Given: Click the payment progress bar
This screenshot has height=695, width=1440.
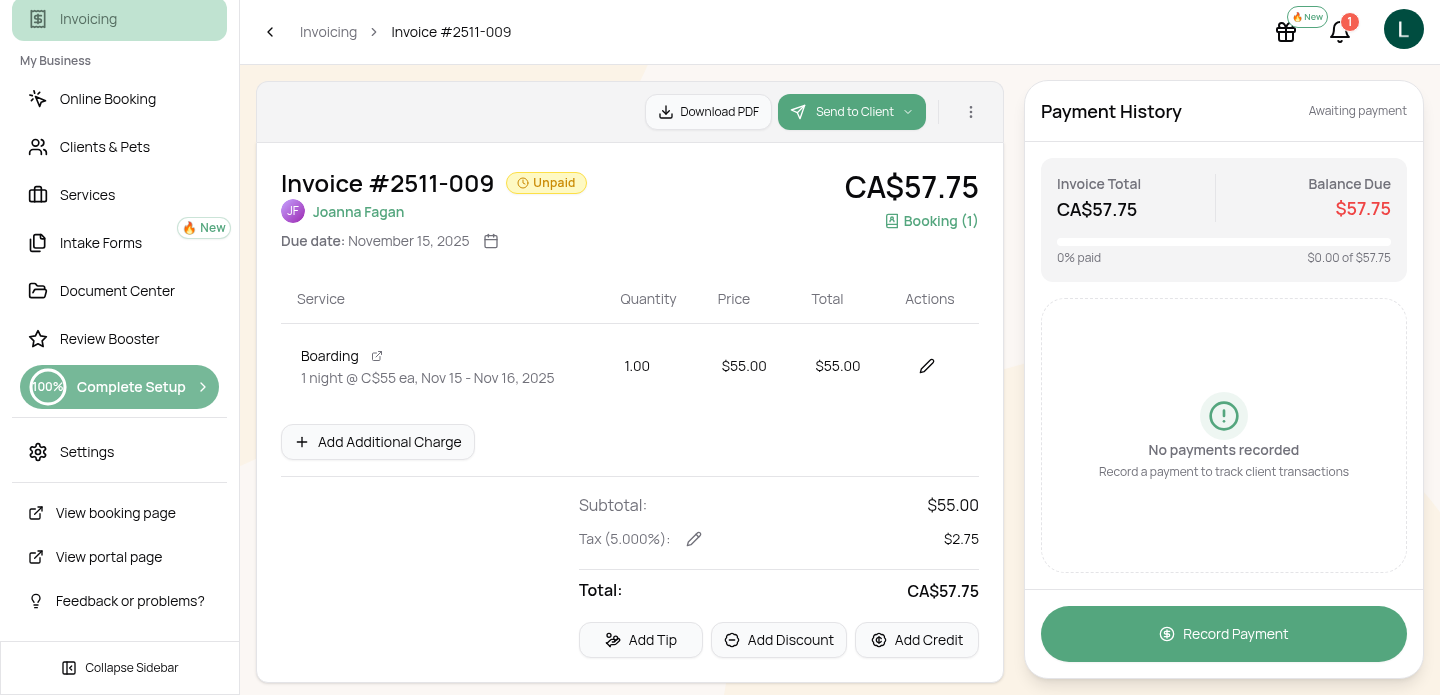Looking at the screenshot, I should pyautogui.click(x=1223, y=242).
